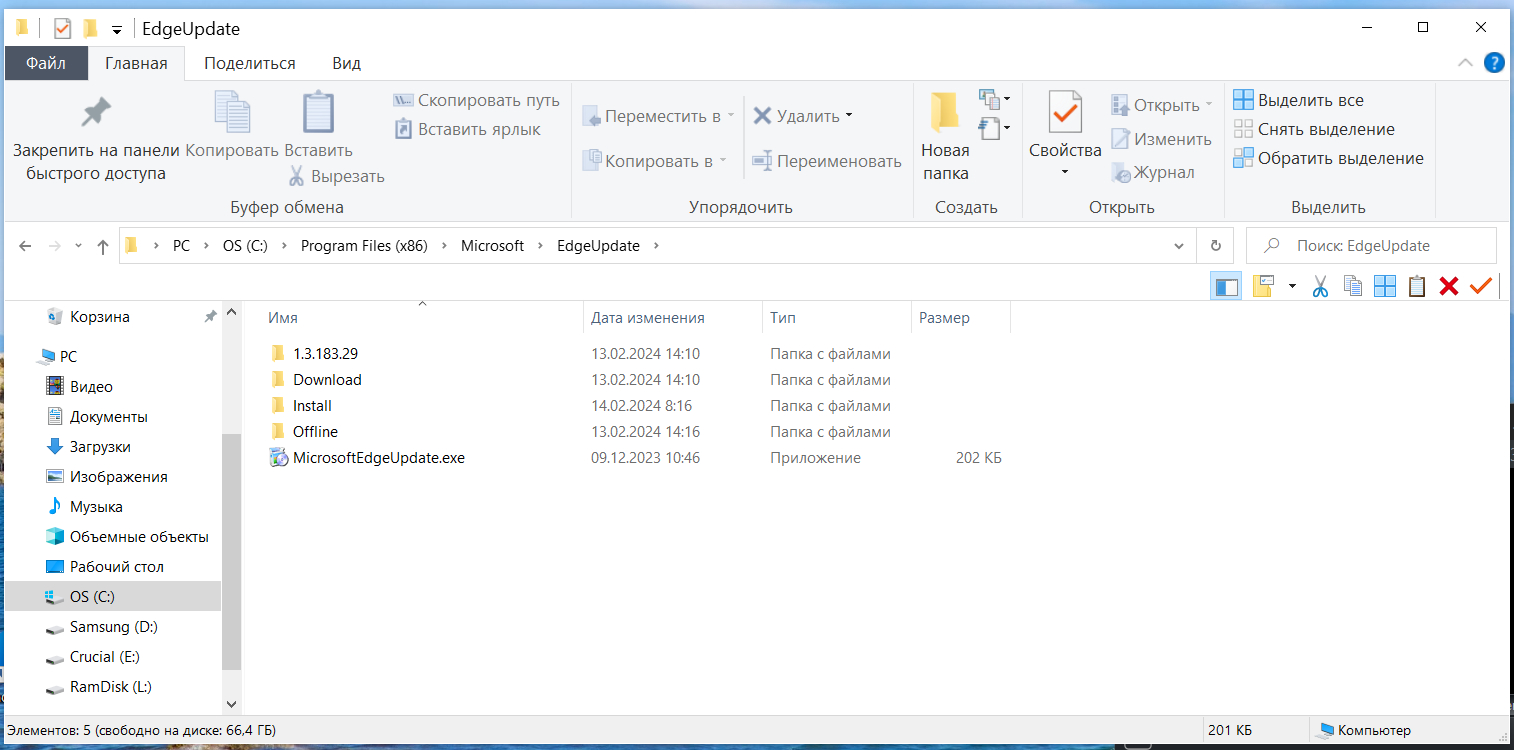Click the clipboard paste icon in the small toolbar
Screen dimensions: 1514x750
[x=1417, y=287]
